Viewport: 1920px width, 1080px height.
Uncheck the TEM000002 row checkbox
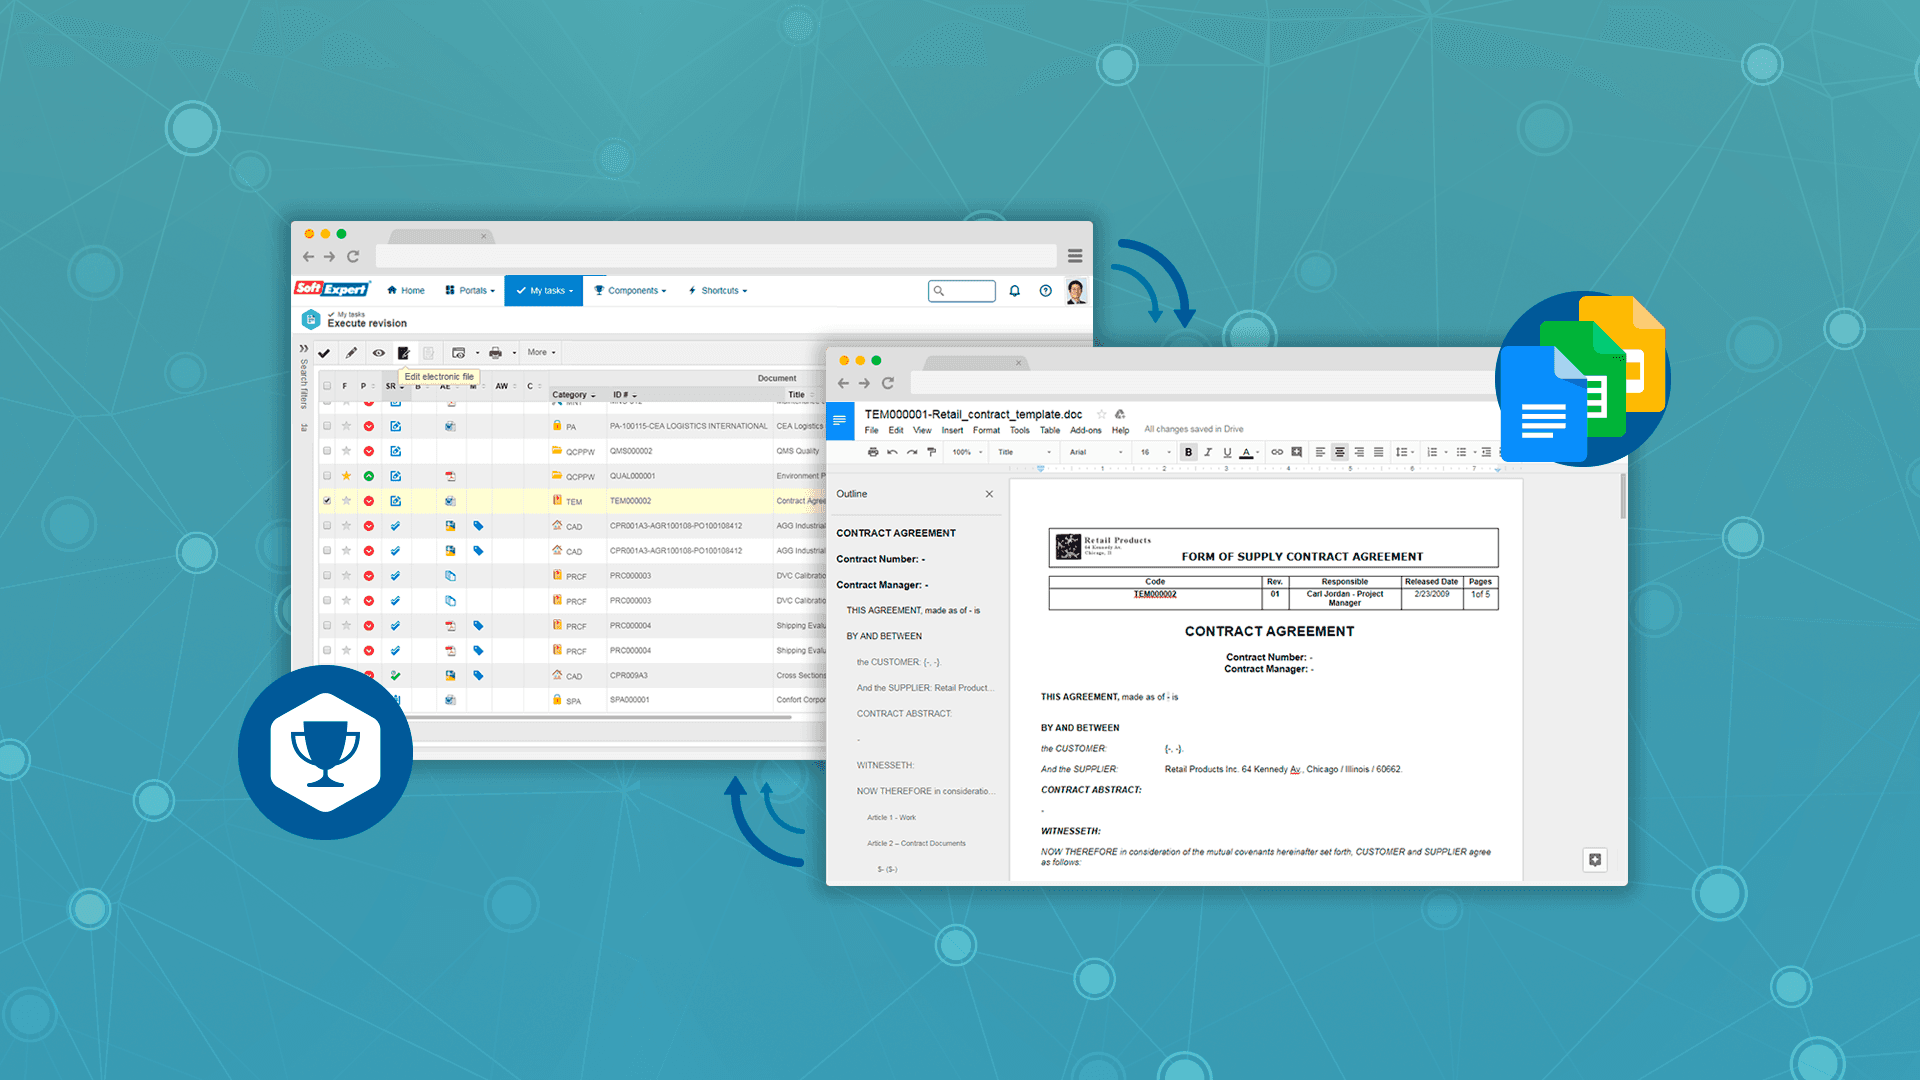(x=327, y=501)
